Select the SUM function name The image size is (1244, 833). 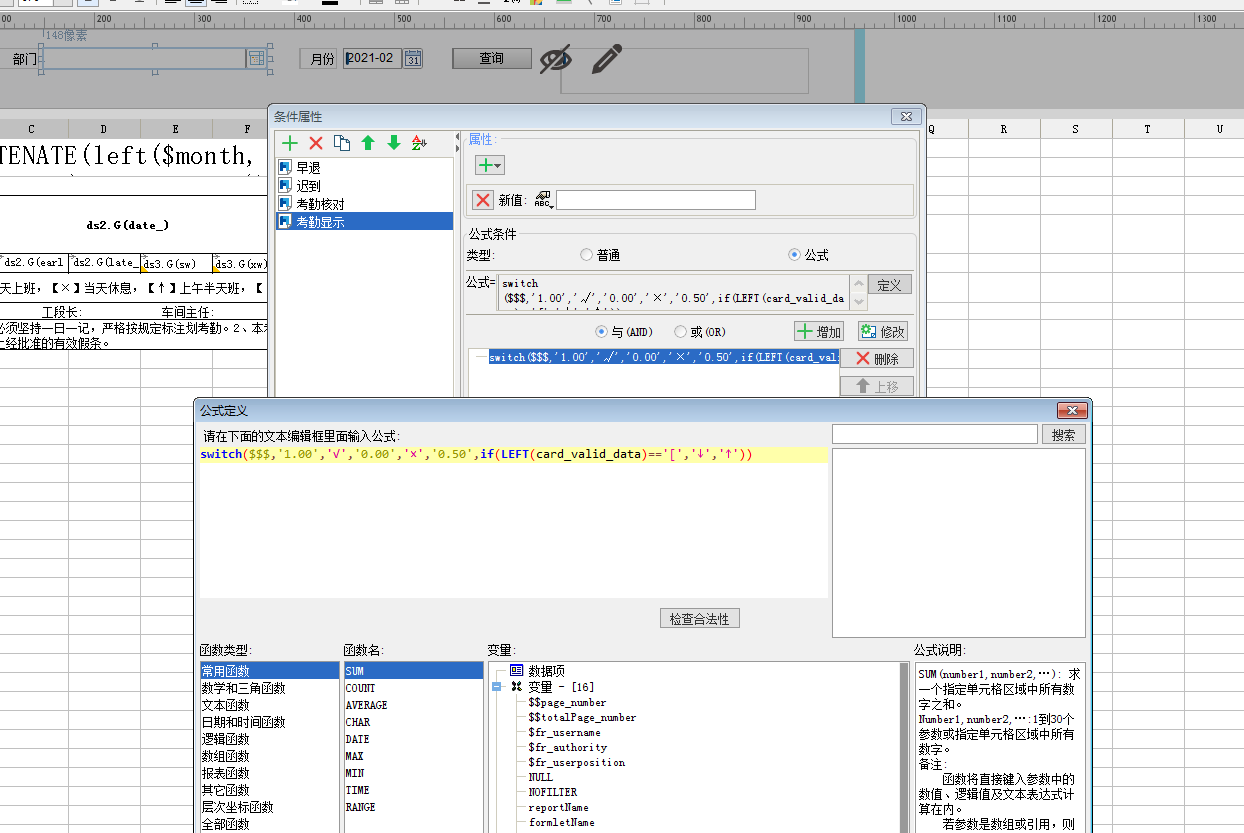(413, 671)
